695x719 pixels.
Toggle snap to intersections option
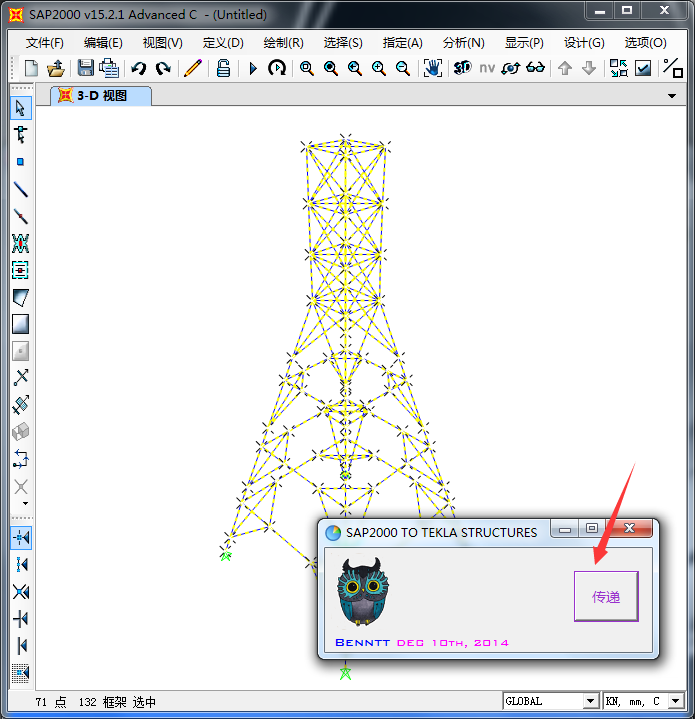(x=20, y=591)
